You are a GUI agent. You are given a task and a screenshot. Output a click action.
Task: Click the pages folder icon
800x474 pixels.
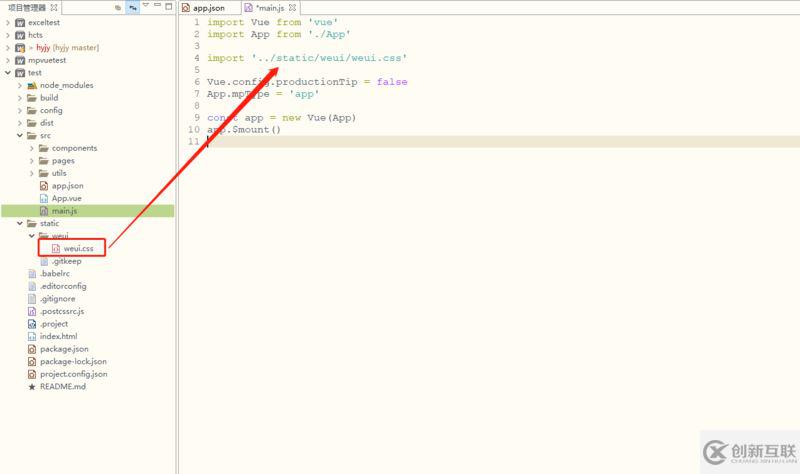coord(44,161)
